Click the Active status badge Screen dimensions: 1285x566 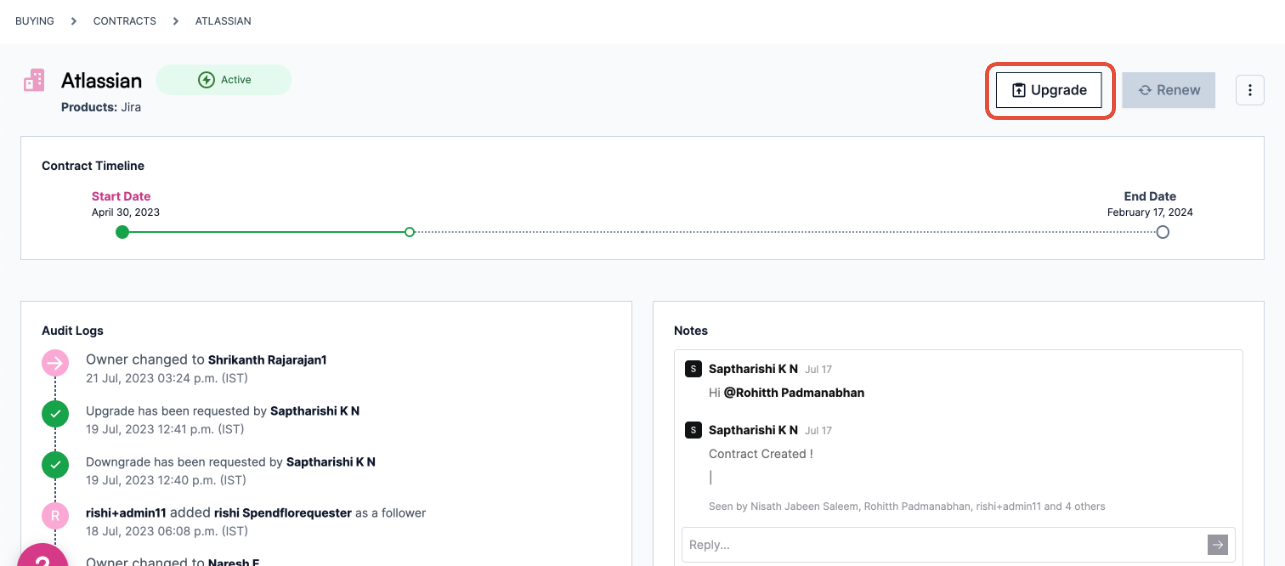(x=224, y=80)
